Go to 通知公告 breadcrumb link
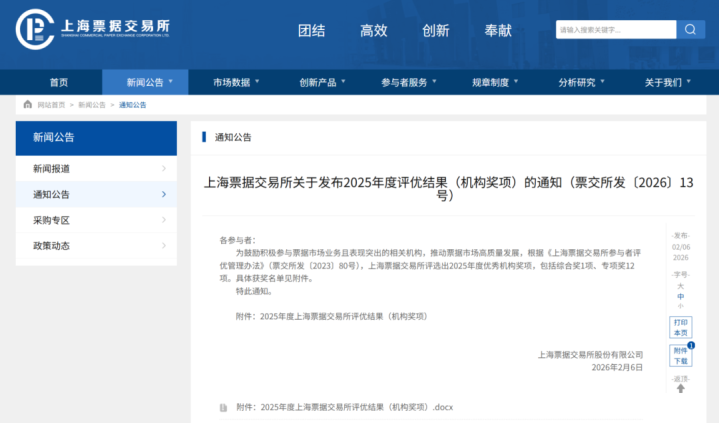Screen dimensions: 719x423 click(x=133, y=105)
